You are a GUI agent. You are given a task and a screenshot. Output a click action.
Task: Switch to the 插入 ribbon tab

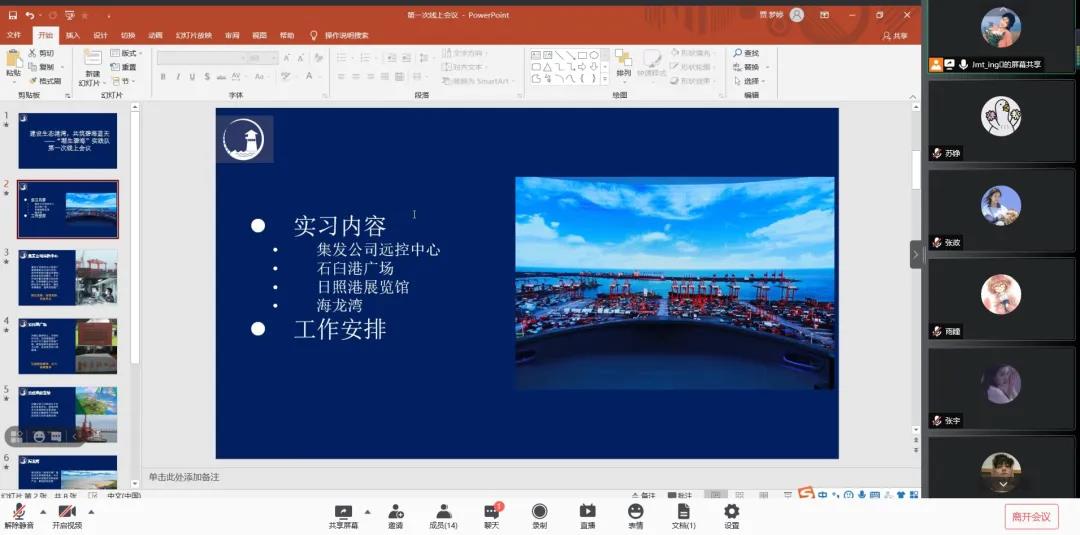point(73,35)
